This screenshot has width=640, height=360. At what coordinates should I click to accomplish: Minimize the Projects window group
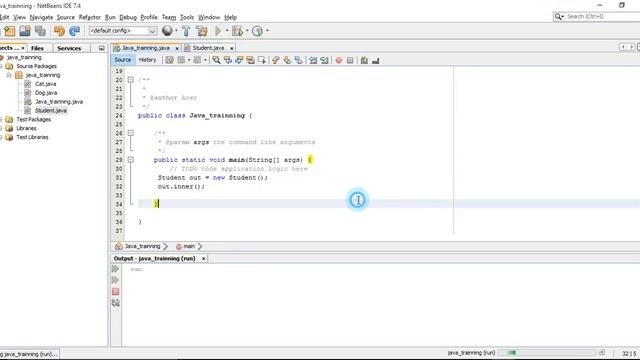point(102,48)
